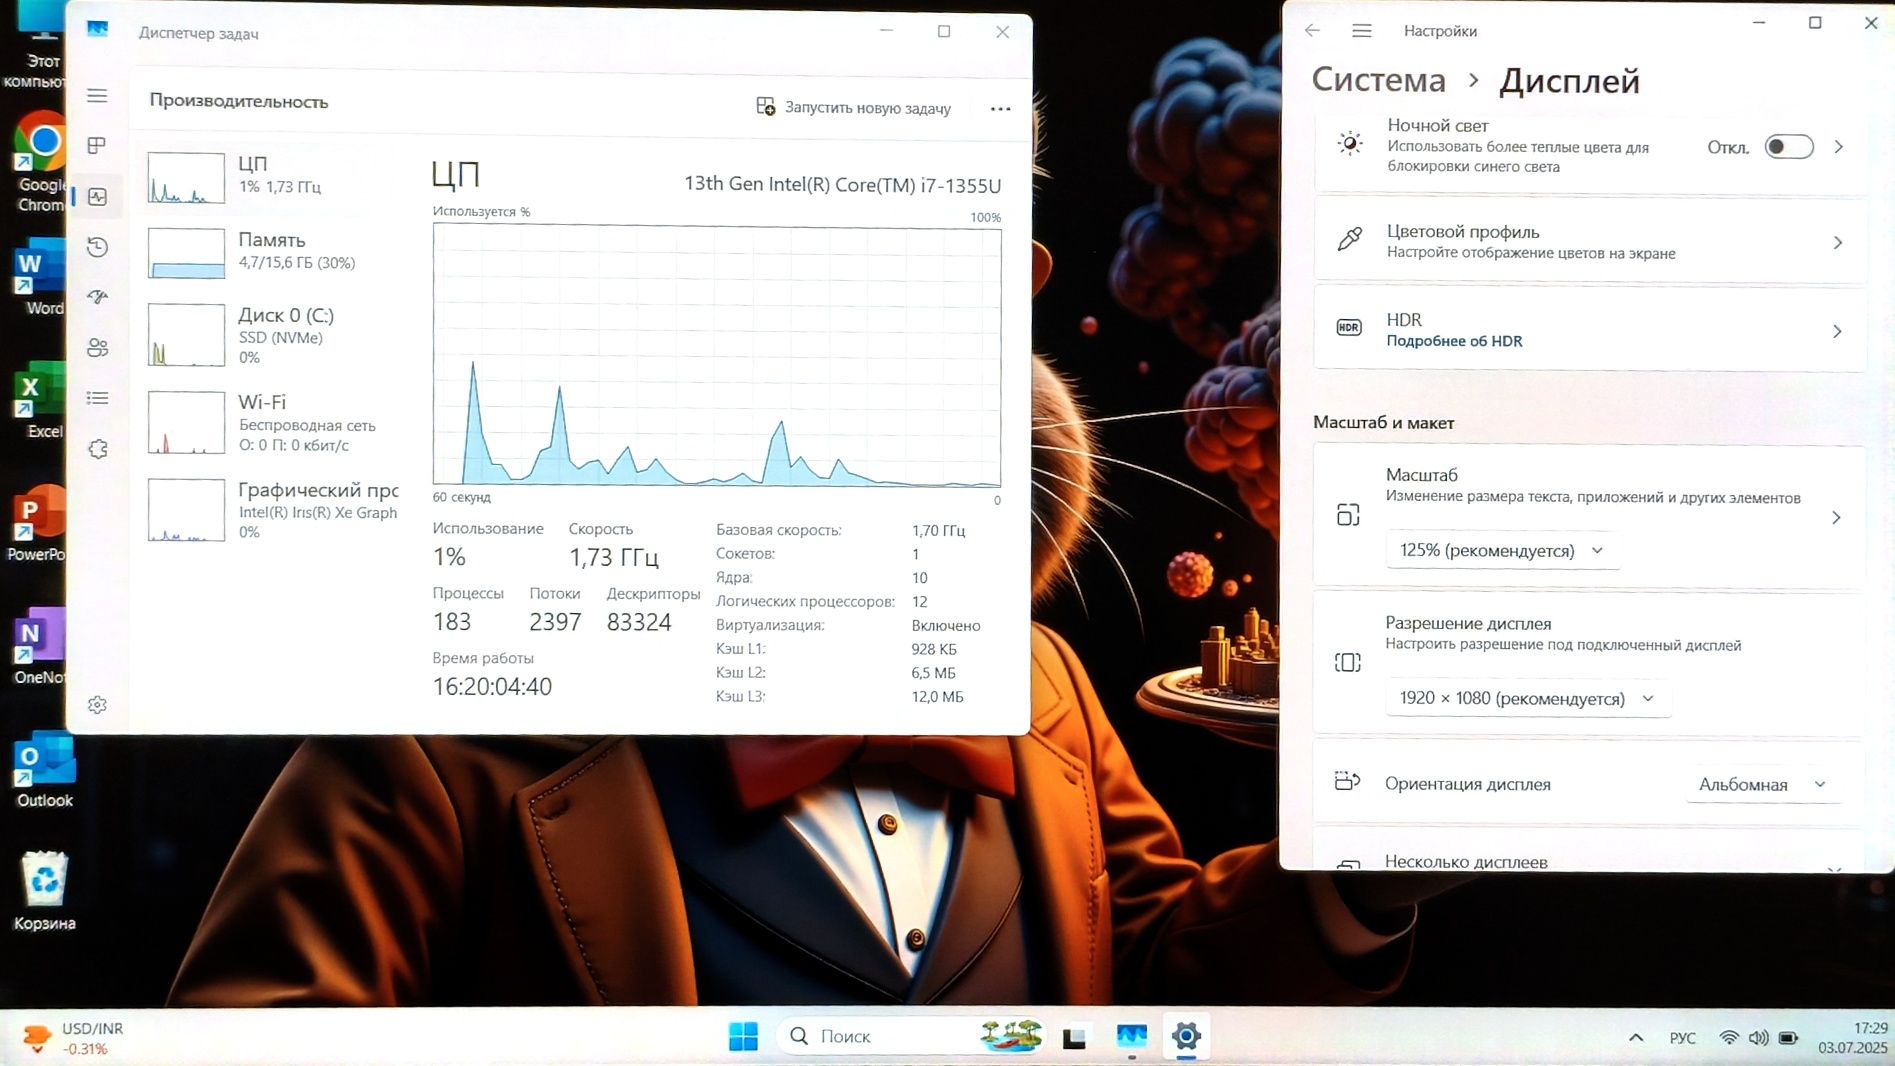The width and height of the screenshot is (1895, 1066).
Task: Open the three-dot more options menu in Task Manager
Action: tap(1000, 108)
